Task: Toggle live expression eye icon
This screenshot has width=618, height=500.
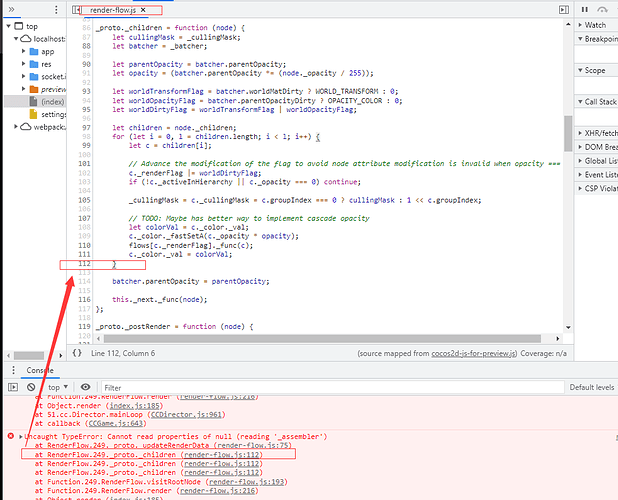Action: pyautogui.click(x=85, y=387)
